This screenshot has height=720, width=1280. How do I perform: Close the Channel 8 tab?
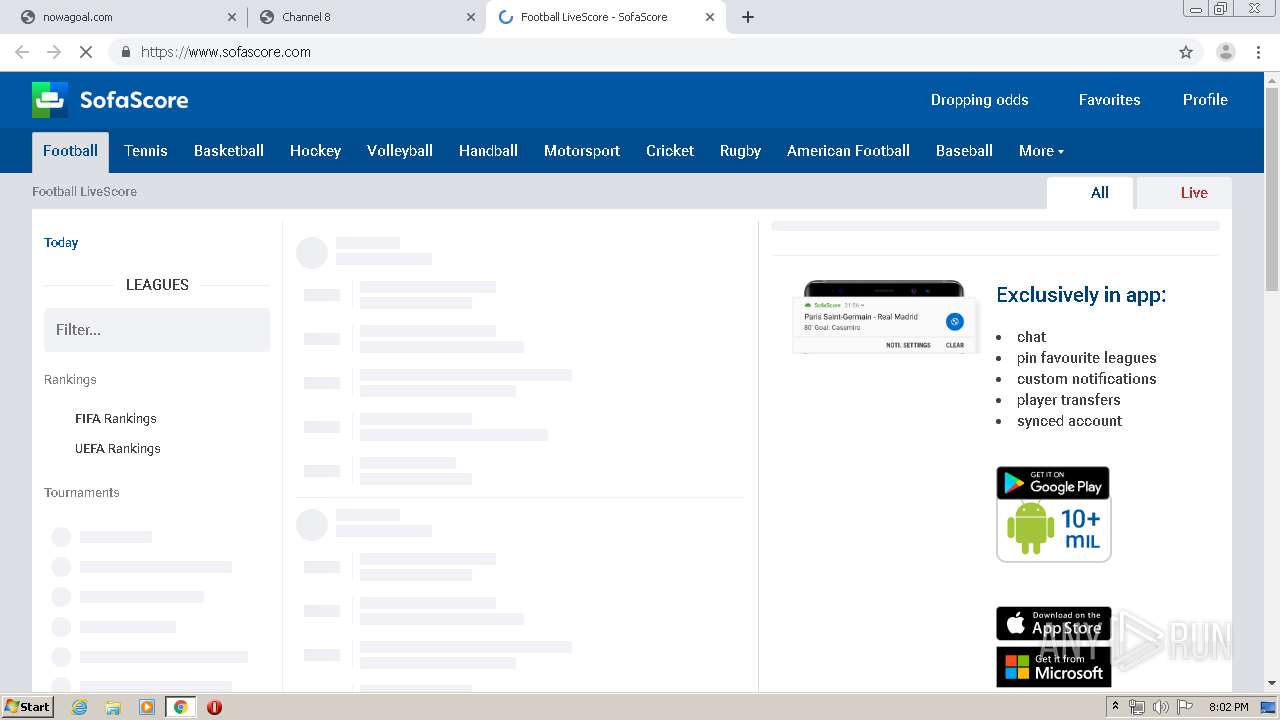click(x=471, y=17)
